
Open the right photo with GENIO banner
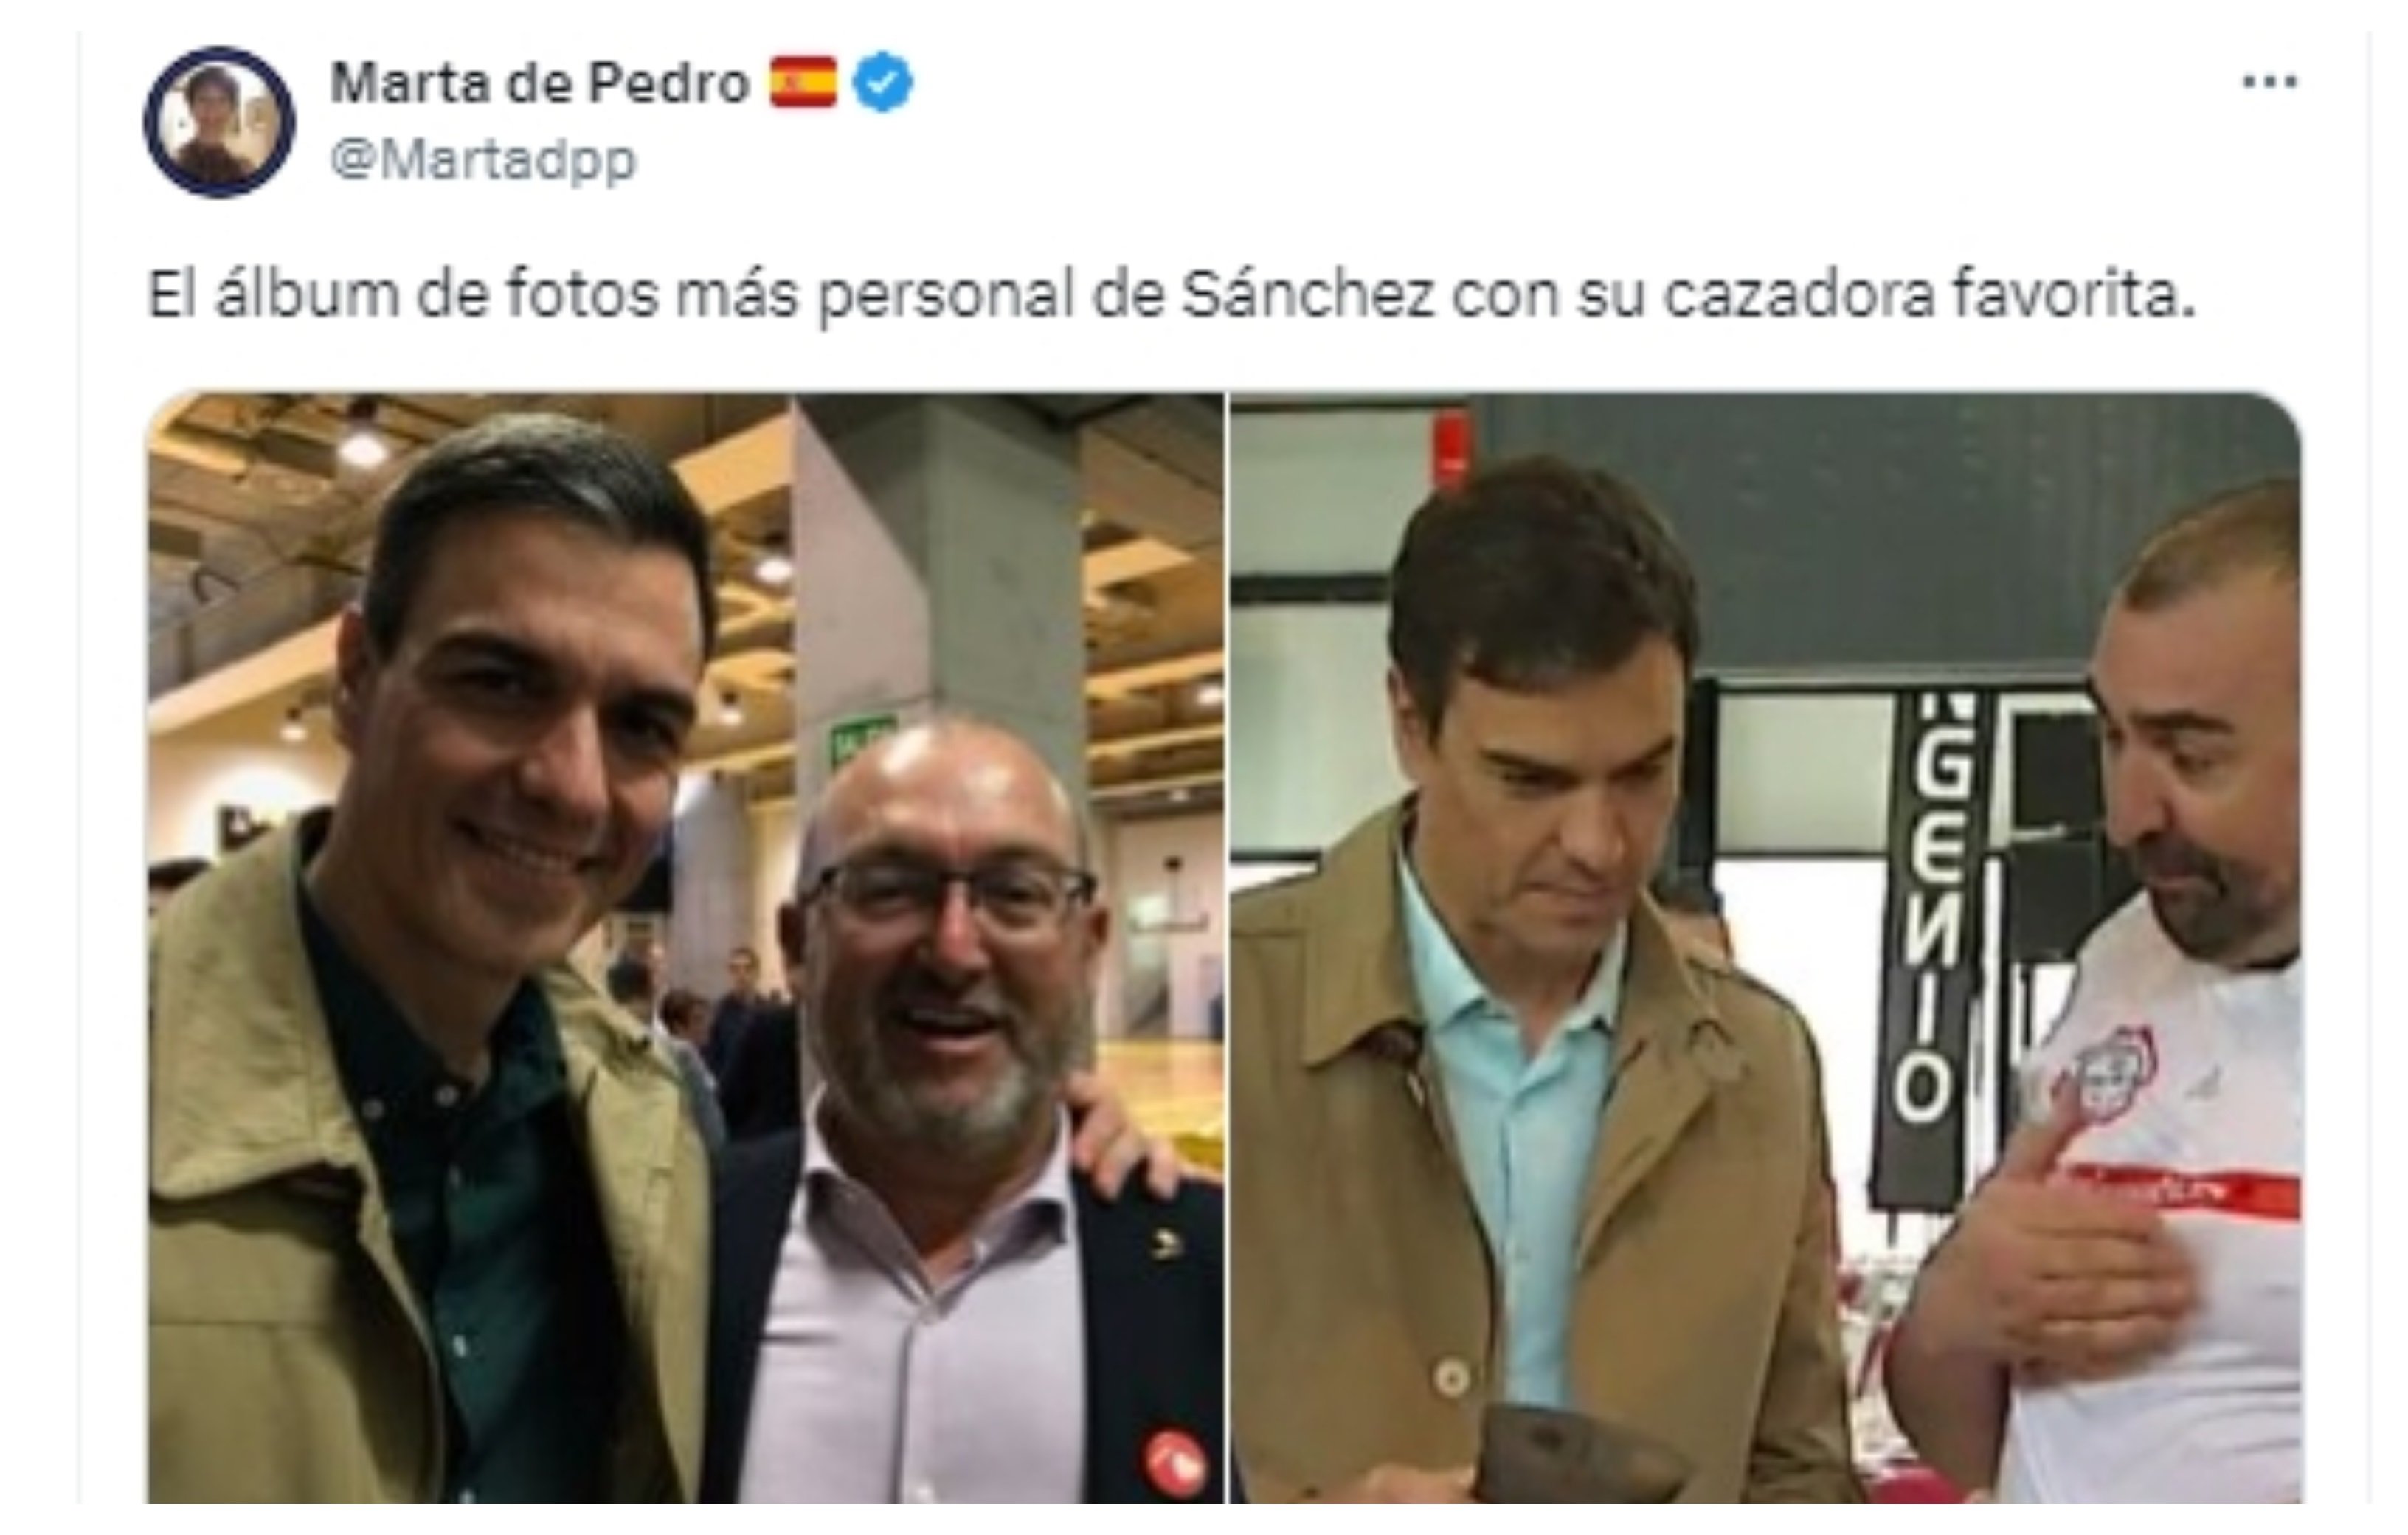(1765, 948)
